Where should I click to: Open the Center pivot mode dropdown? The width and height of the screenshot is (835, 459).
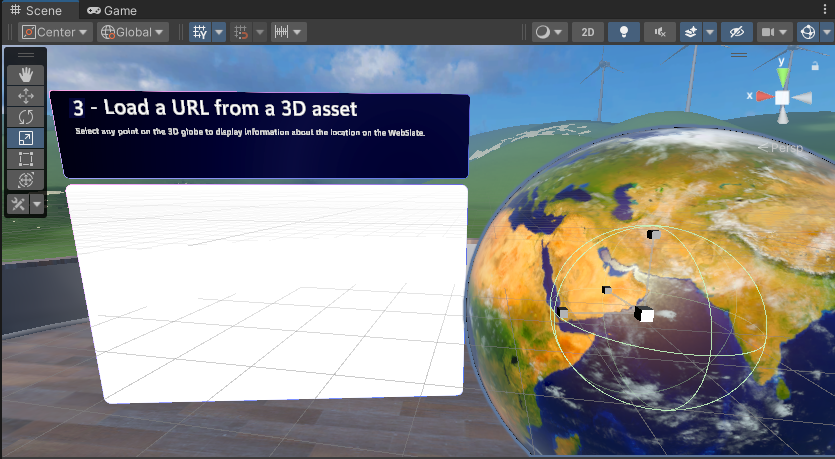click(55, 32)
